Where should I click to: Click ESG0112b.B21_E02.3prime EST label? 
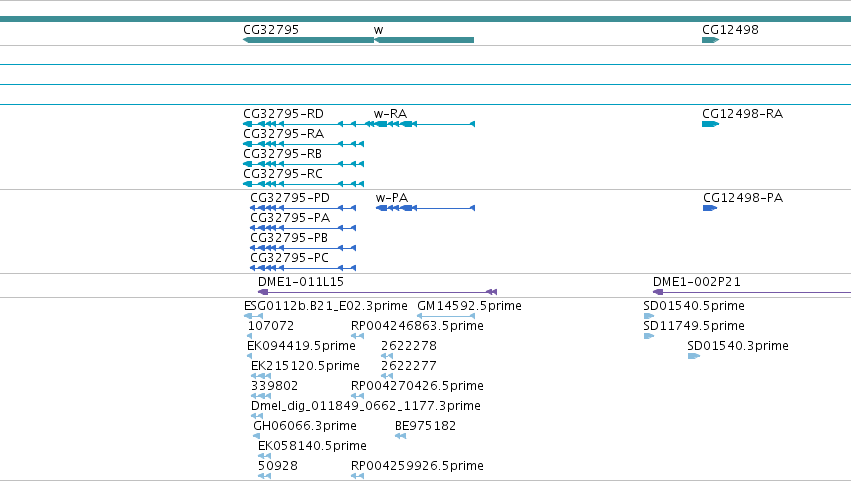pyautogui.click(x=326, y=306)
